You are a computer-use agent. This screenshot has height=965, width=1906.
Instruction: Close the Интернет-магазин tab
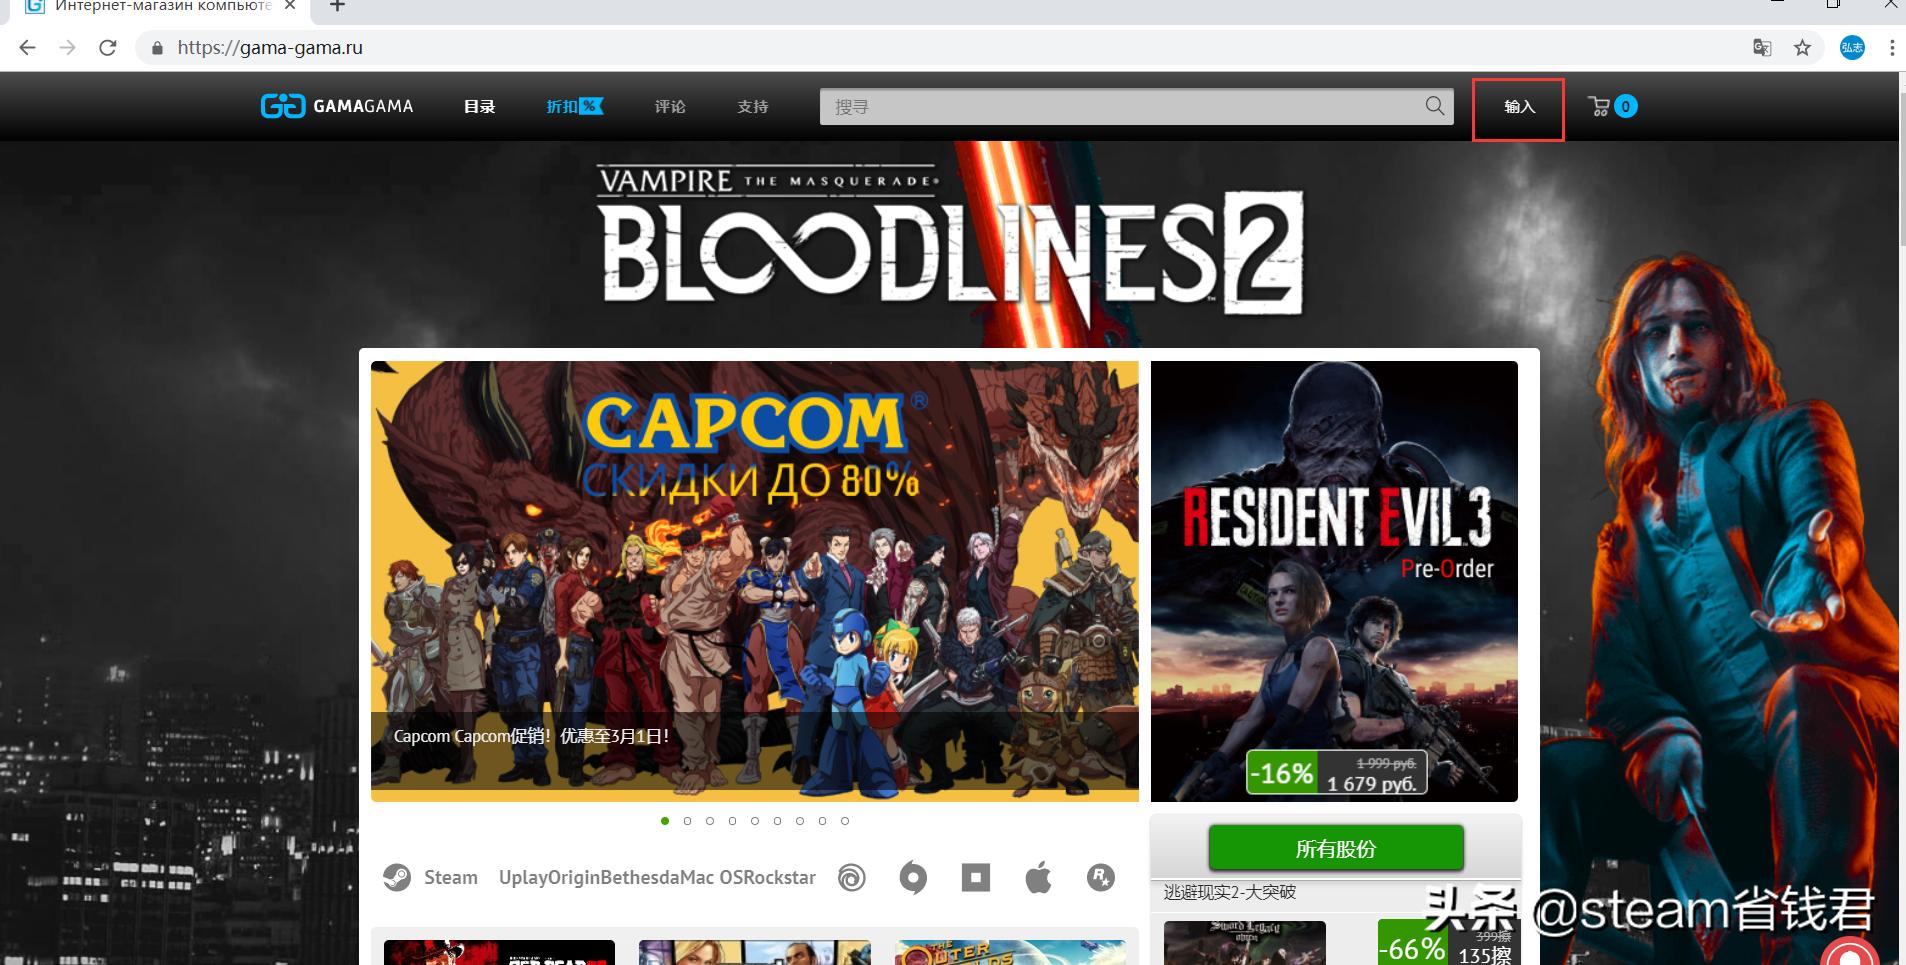tap(291, 6)
